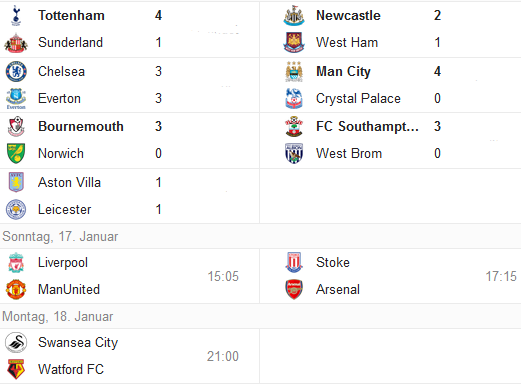Open the Man City team name
This screenshot has width=521, height=384.
343,71
